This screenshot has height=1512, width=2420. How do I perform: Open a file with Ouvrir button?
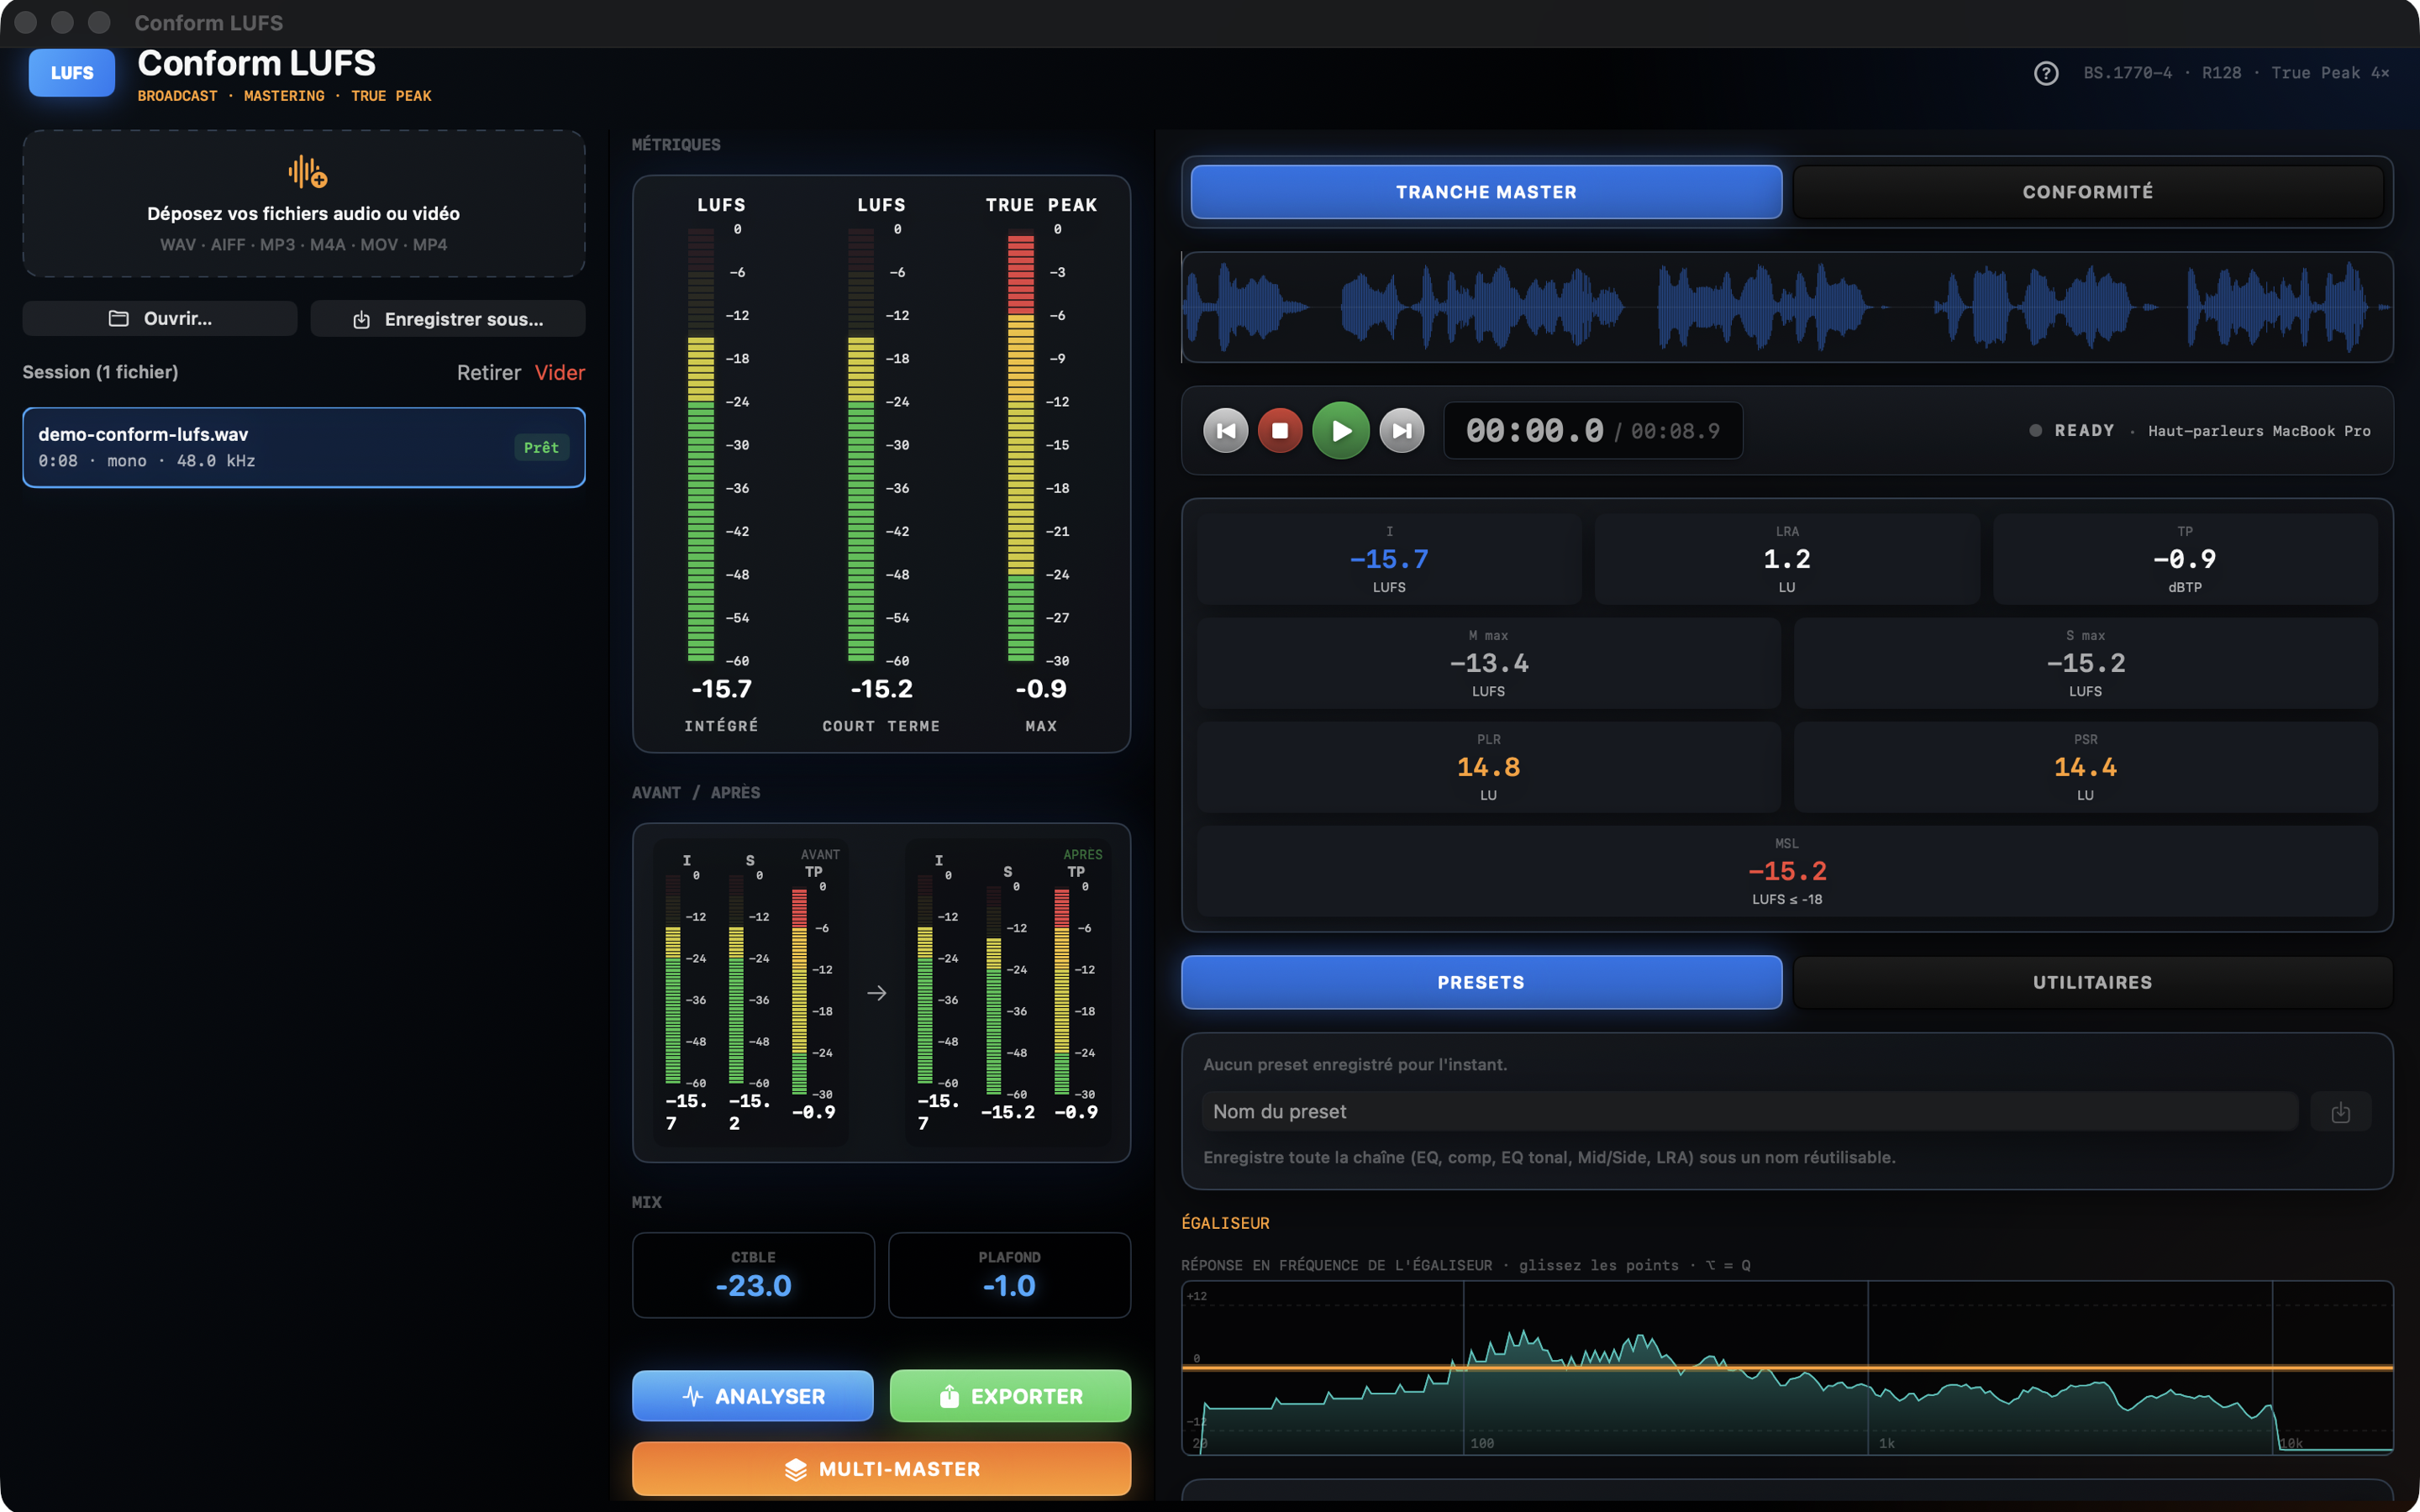160,319
